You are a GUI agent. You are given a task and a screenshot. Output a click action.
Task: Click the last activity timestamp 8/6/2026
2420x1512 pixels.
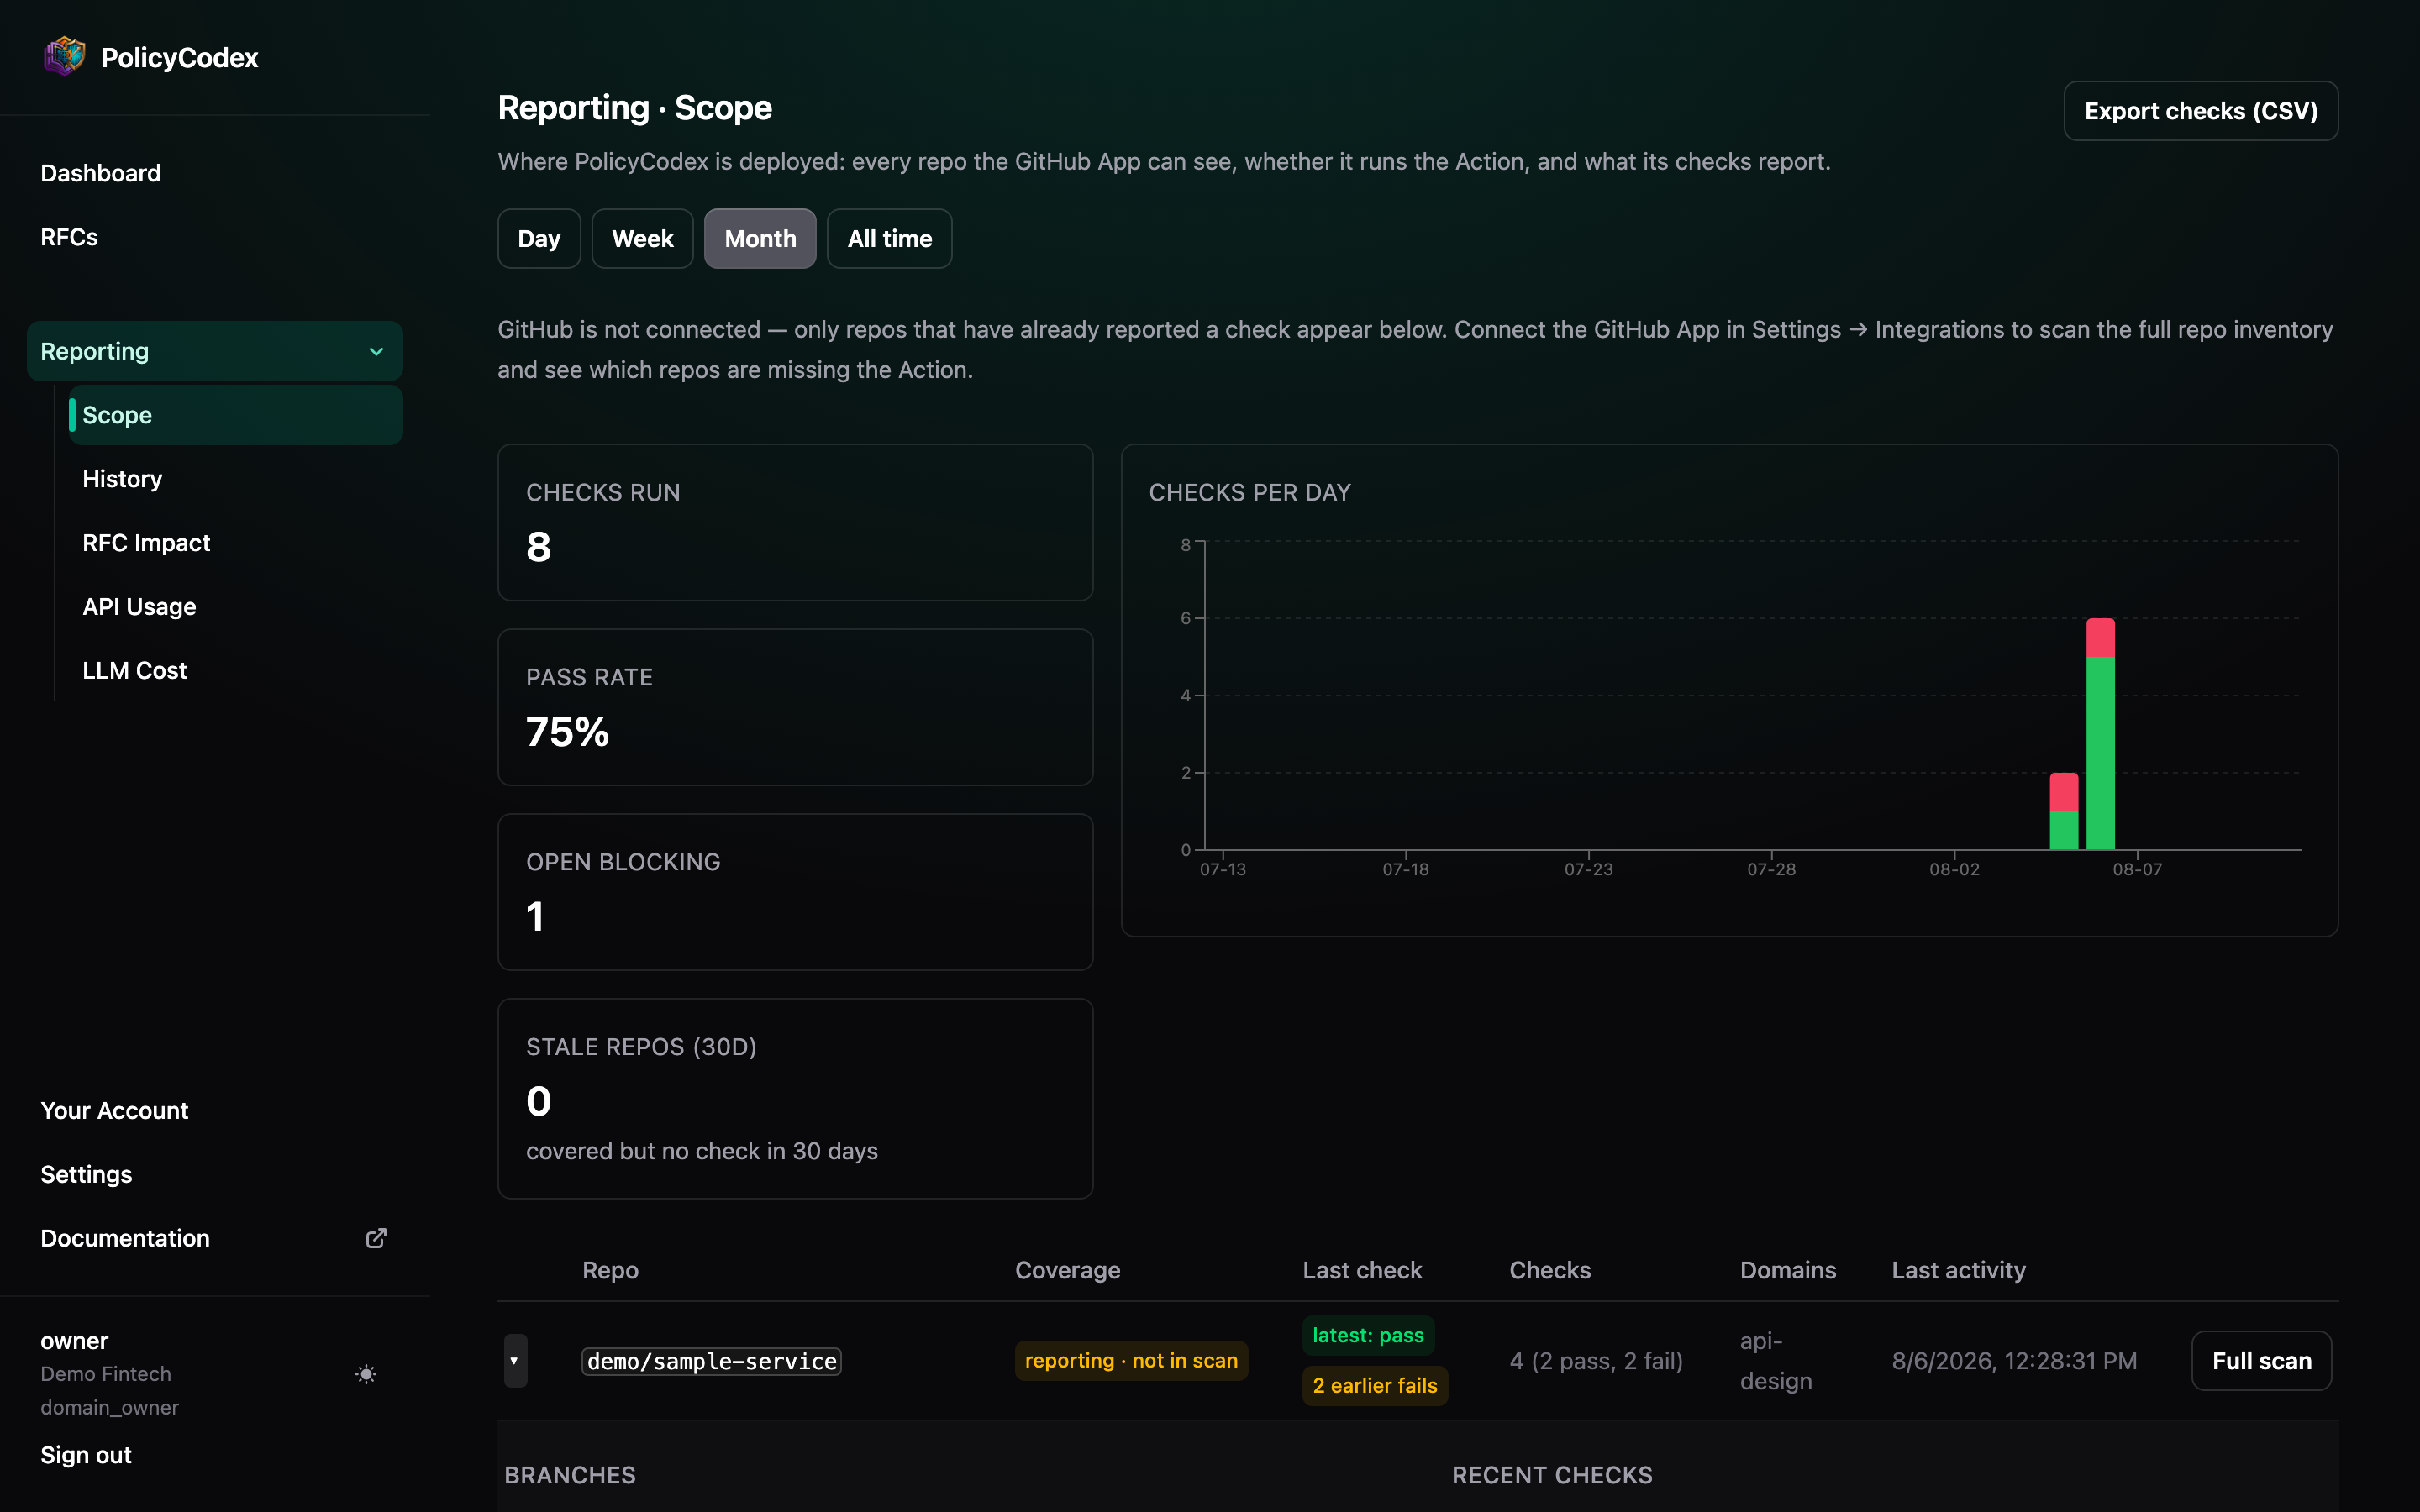[2014, 1361]
